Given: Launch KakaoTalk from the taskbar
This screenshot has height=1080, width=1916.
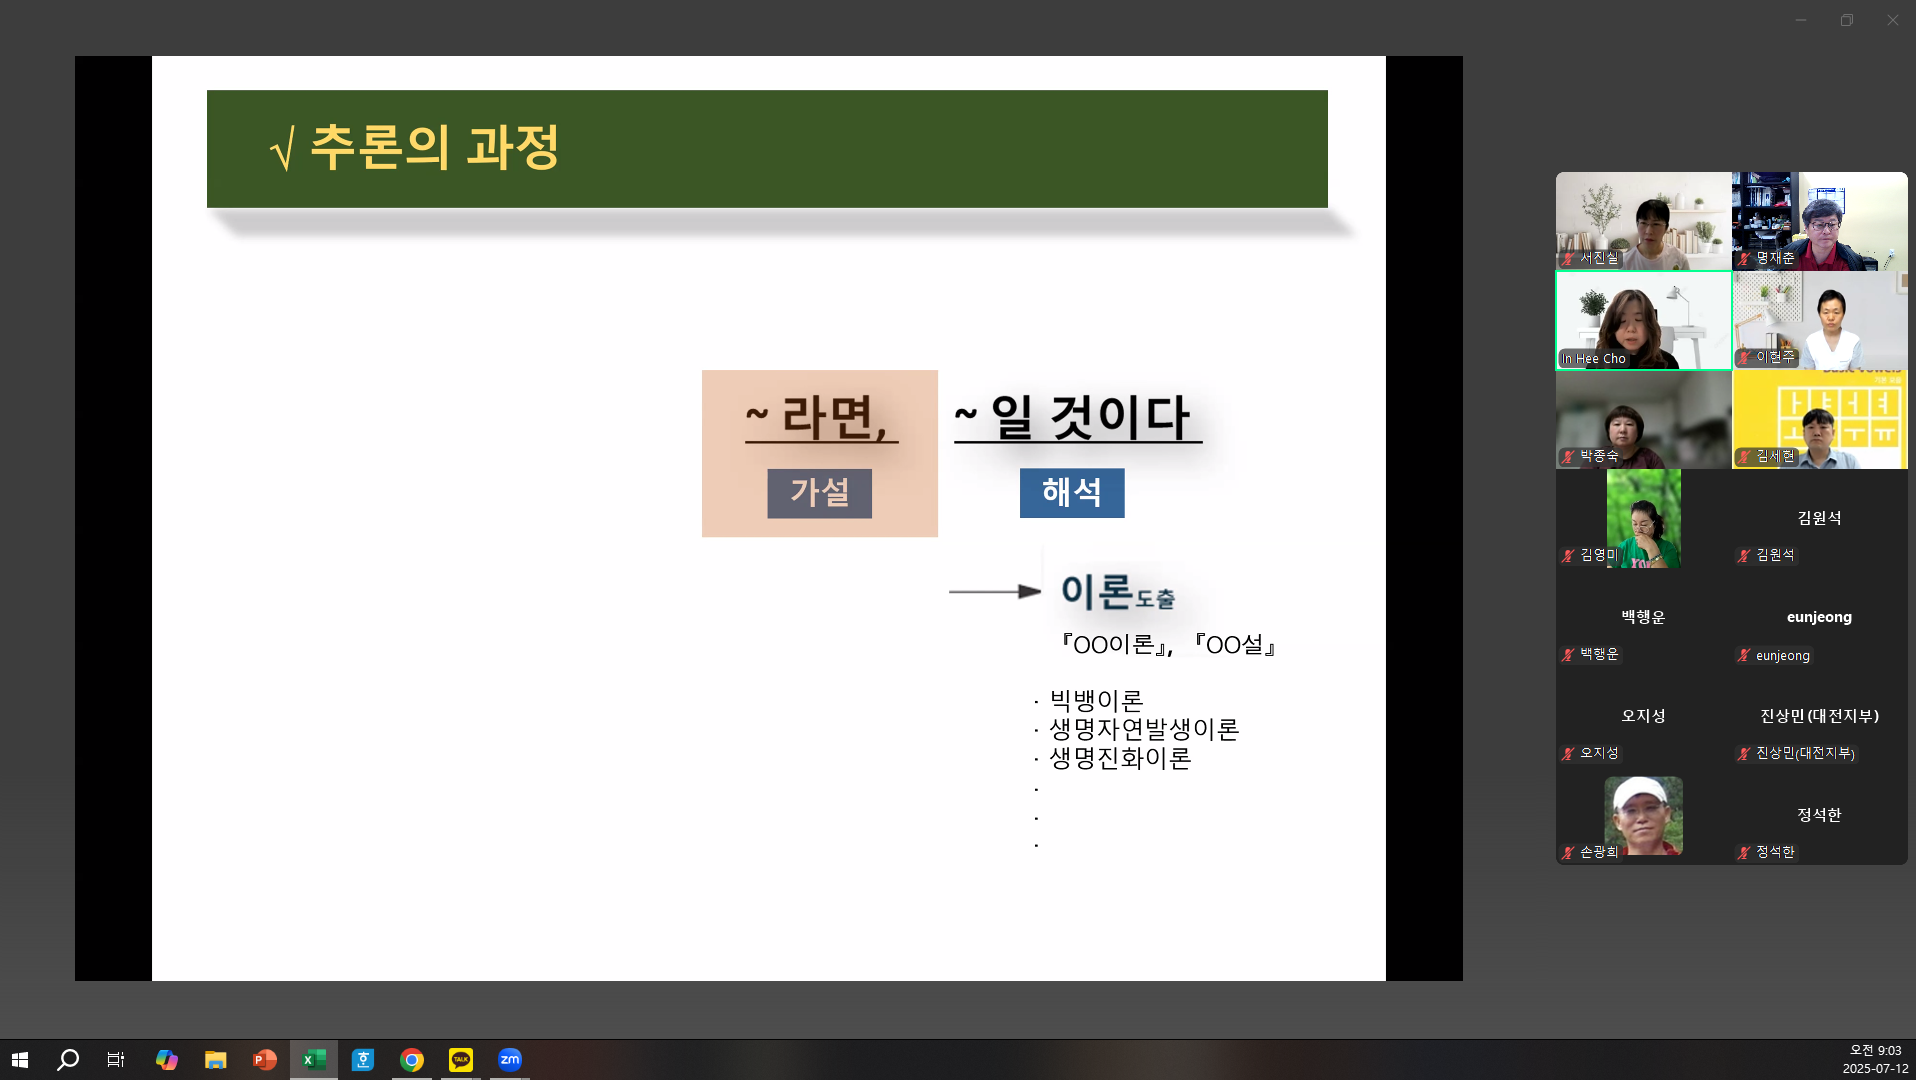Looking at the screenshot, I should pos(460,1059).
